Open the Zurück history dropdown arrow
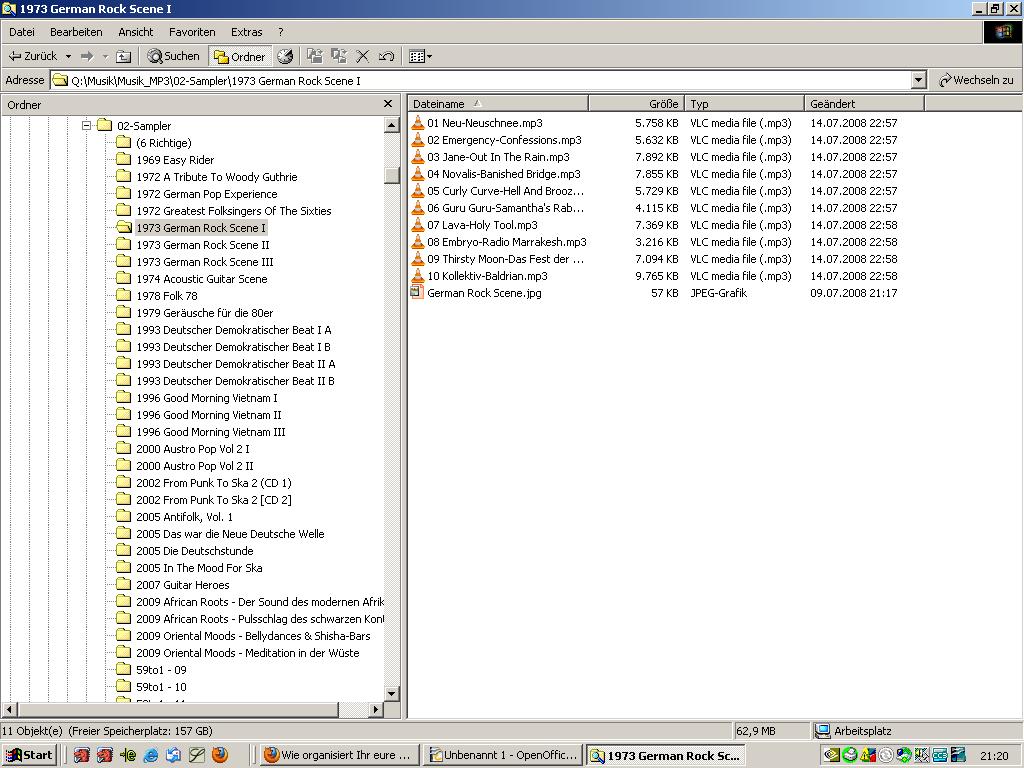 68,56
